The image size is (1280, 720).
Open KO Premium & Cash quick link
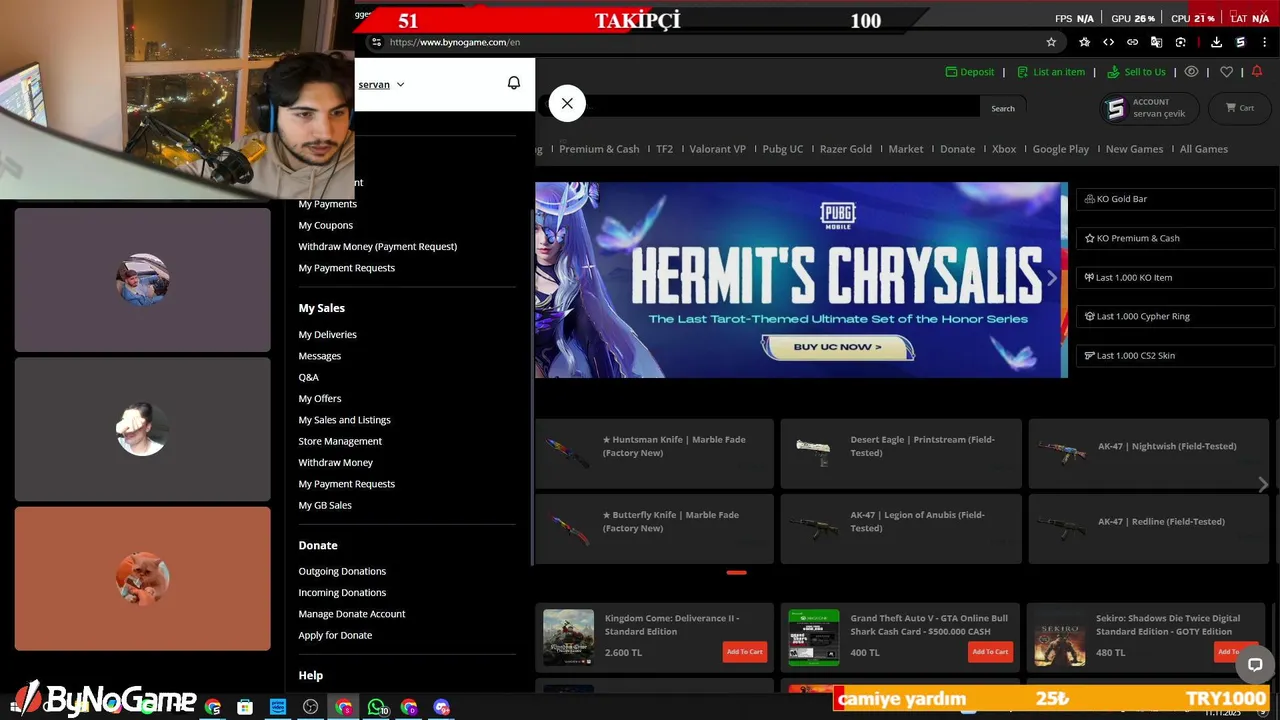click(x=1175, y=238)
